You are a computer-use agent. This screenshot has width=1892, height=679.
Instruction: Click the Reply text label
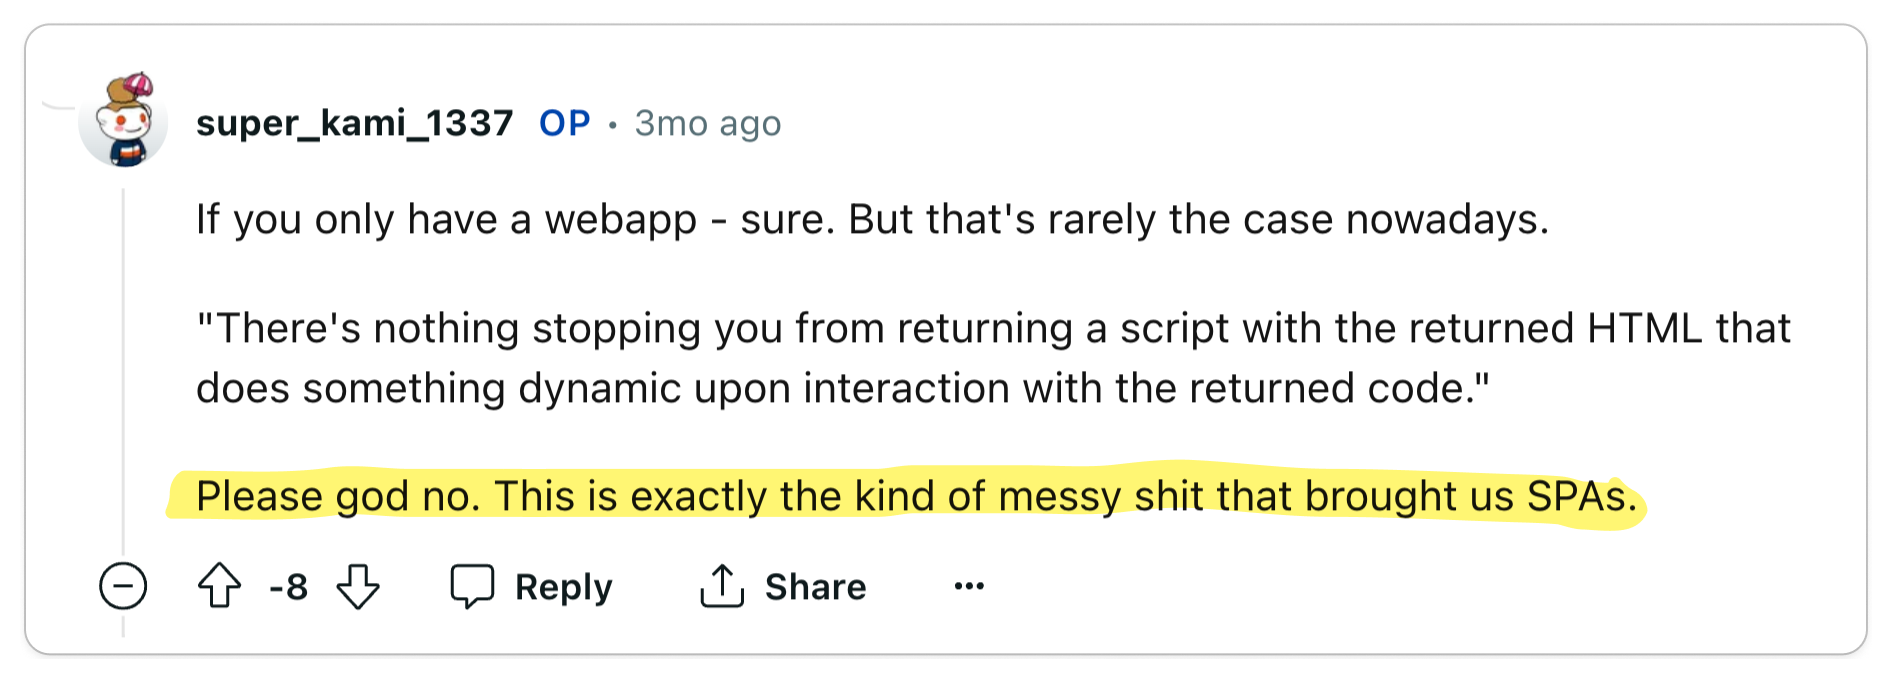pos(563,587)
